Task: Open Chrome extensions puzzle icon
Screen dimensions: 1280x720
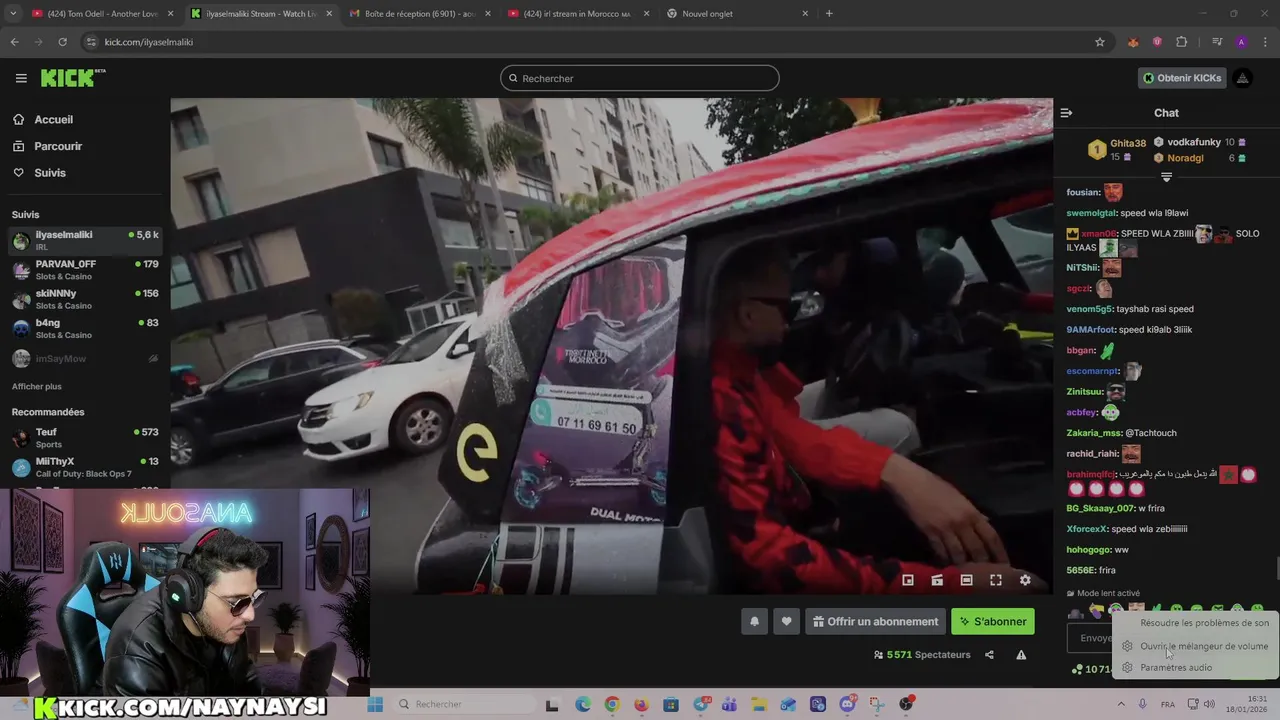Action: point(1182,42)
